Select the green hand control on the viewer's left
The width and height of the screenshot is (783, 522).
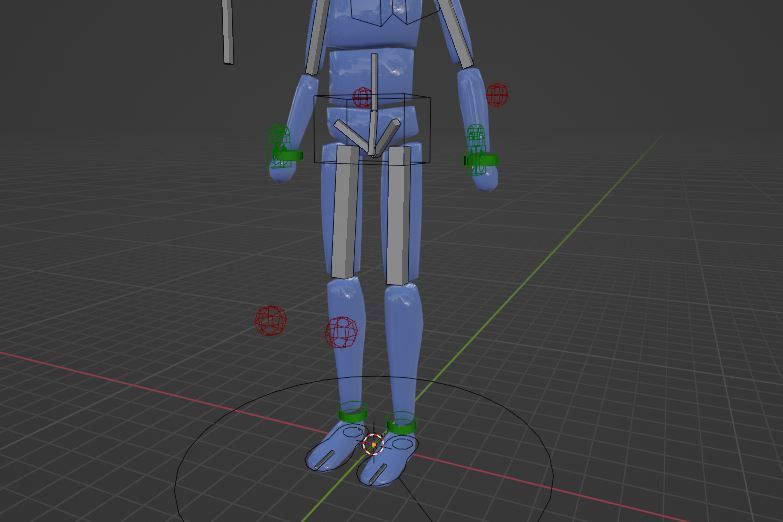(x=284, y=149)
